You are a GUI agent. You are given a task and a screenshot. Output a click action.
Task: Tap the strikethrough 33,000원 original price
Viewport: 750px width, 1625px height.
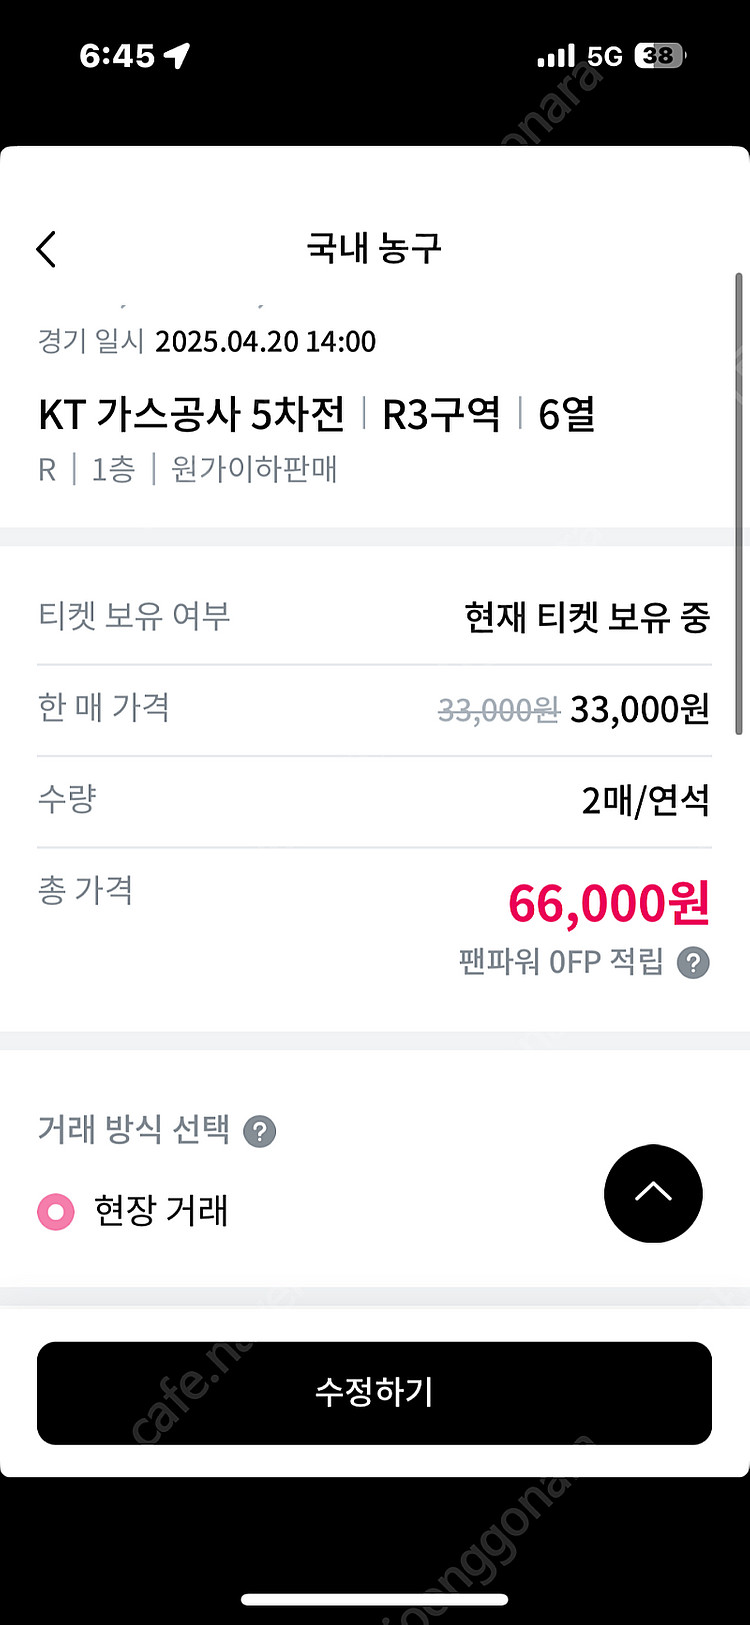pos(498,710)
